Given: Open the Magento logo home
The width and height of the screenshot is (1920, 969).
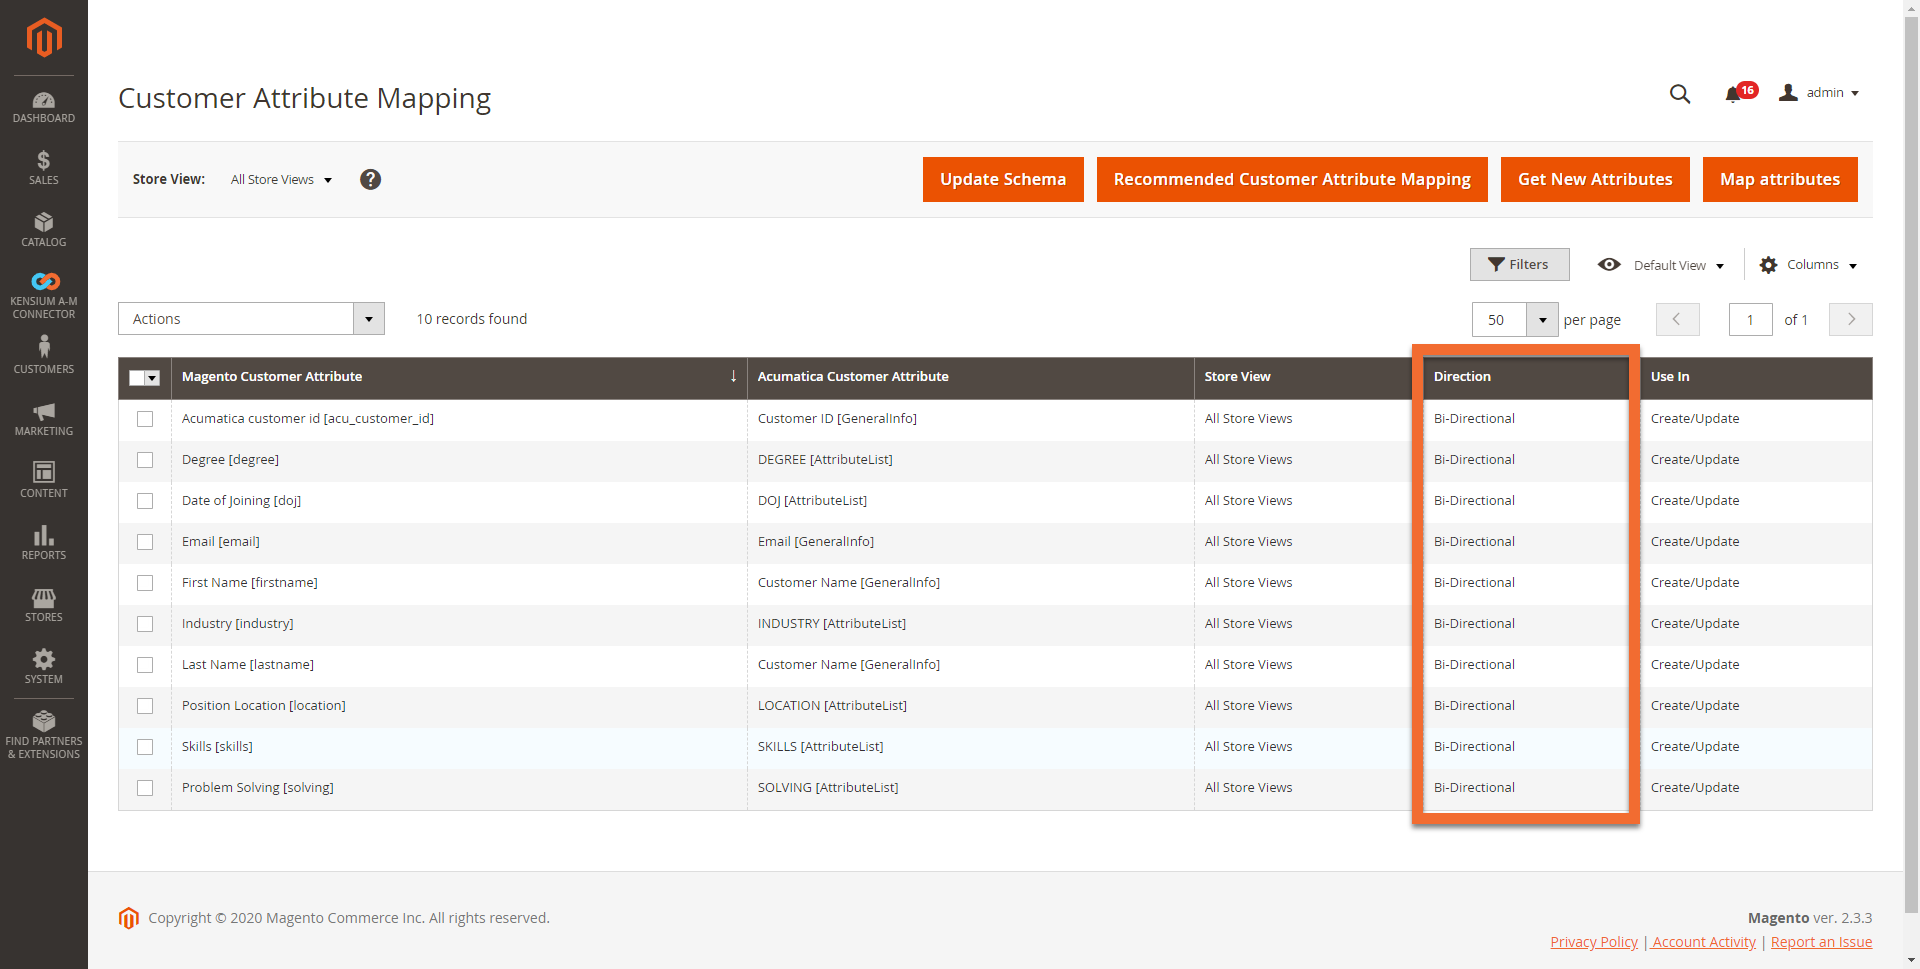Looking at the screenshot, I should pyautogui.click(x=44, y=38).
